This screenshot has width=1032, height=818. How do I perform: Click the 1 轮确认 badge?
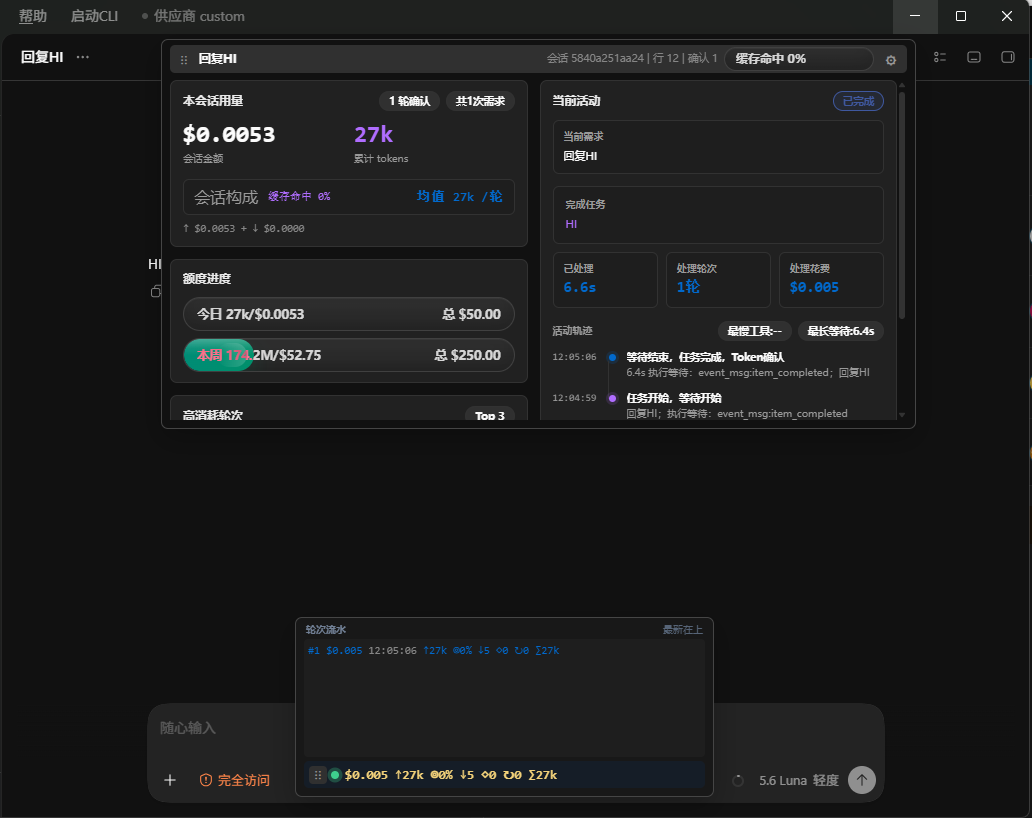(x=409, y=101)
